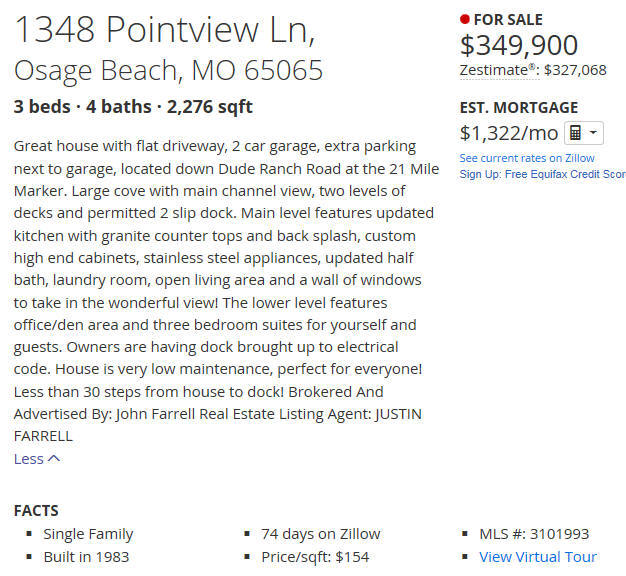This screenshot has width=626, height=576.
Task: Click the $1,322/mo estimated mortgage amount
Action: (x=509, y=133)
